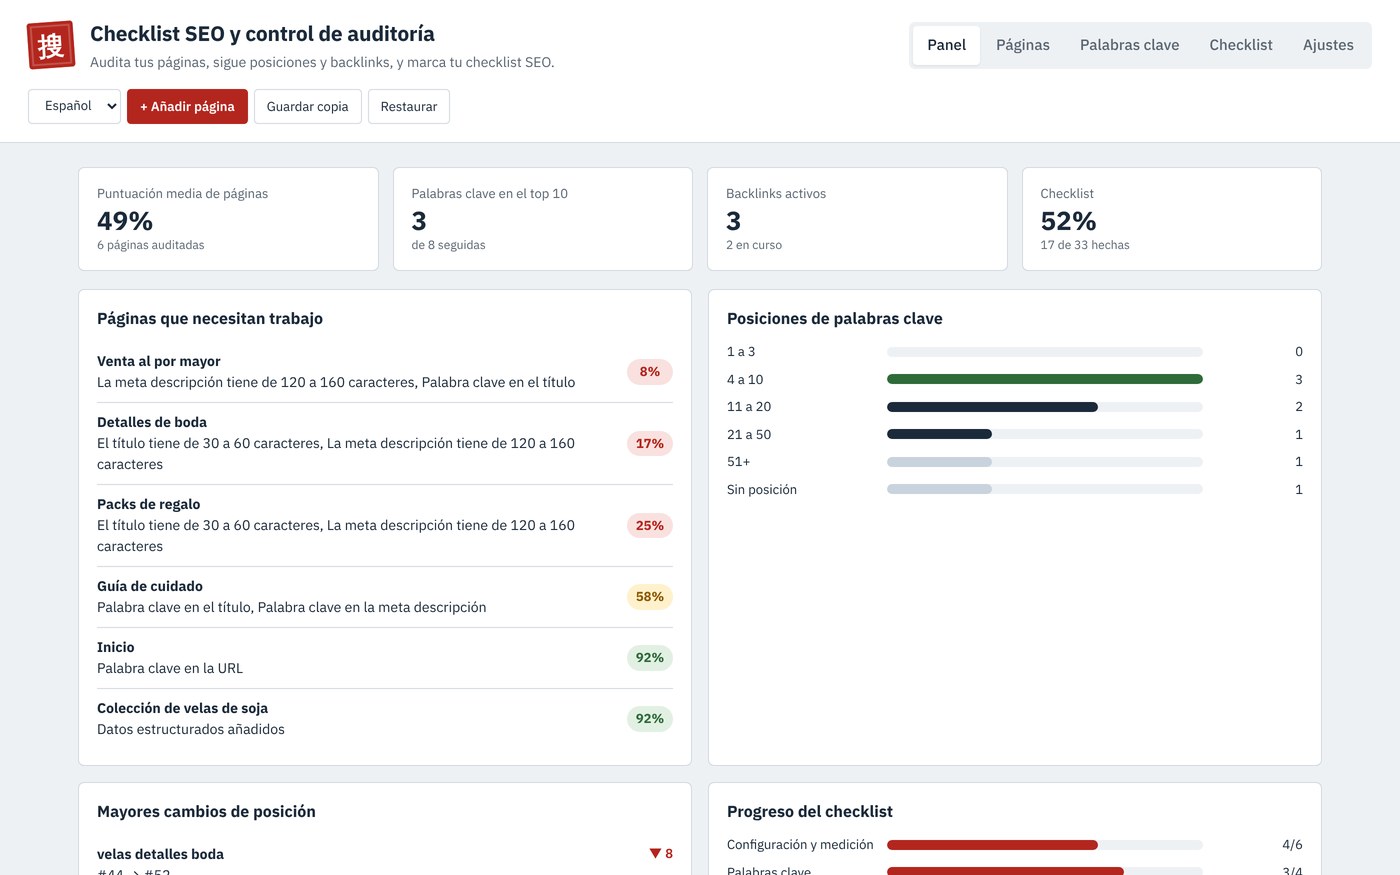Open the Packs de regalo page row
This screenshot has width=1400, height=875.
click(385, 525)
